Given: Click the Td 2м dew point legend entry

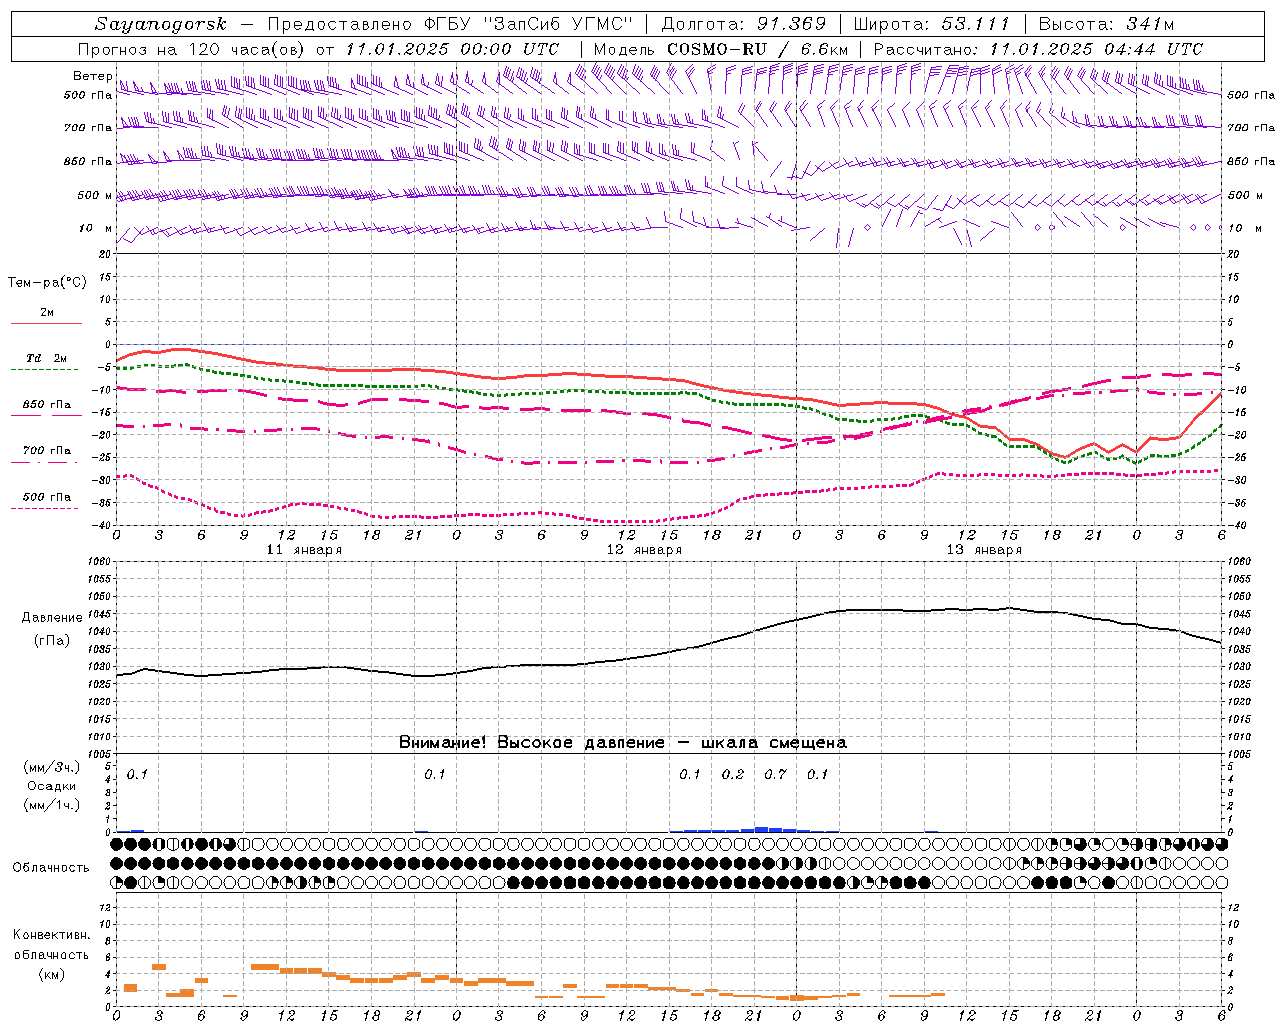Looking at the screenshot, I should coord(46,358).
